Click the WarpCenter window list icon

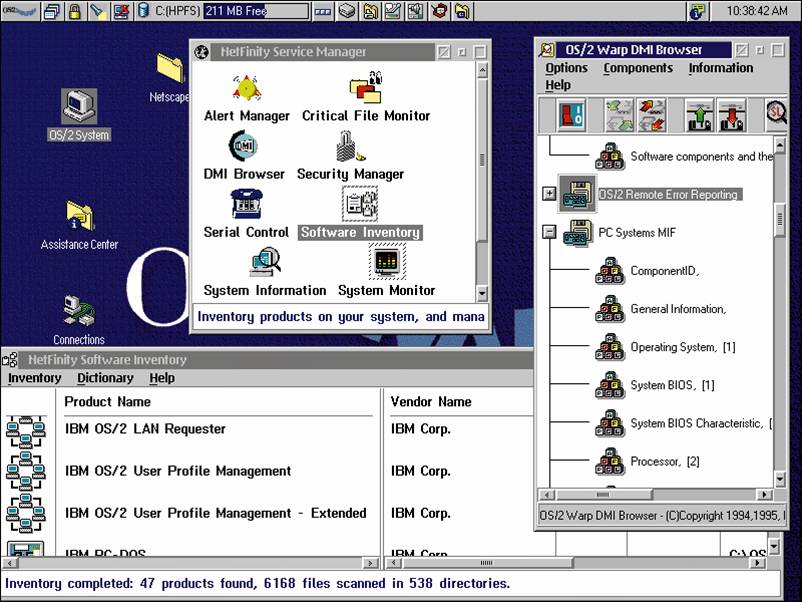point(52,11)
